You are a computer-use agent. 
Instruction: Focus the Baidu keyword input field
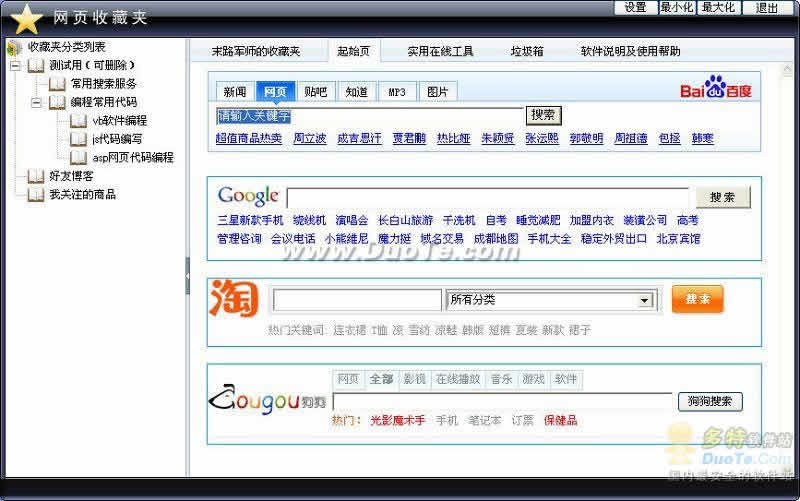click(369, 116)
